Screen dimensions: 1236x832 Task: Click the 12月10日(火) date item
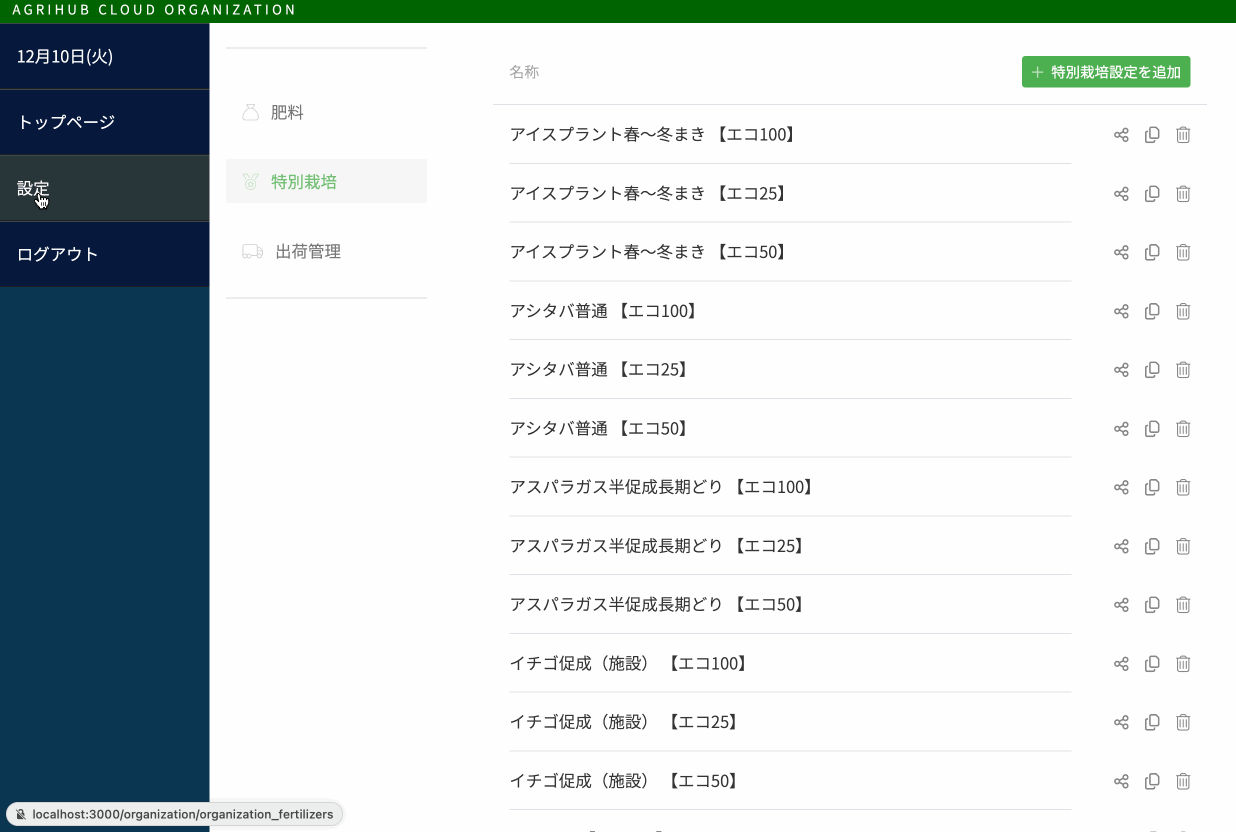pos(104,56)
